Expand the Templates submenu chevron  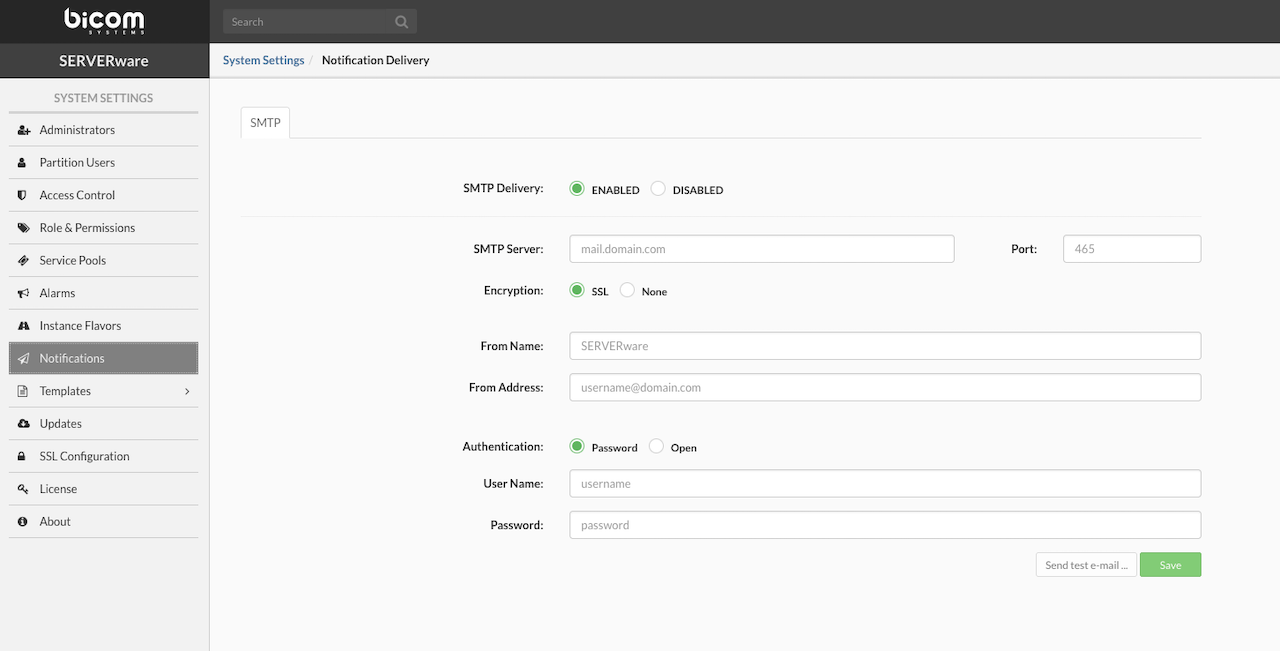point(187,391)
